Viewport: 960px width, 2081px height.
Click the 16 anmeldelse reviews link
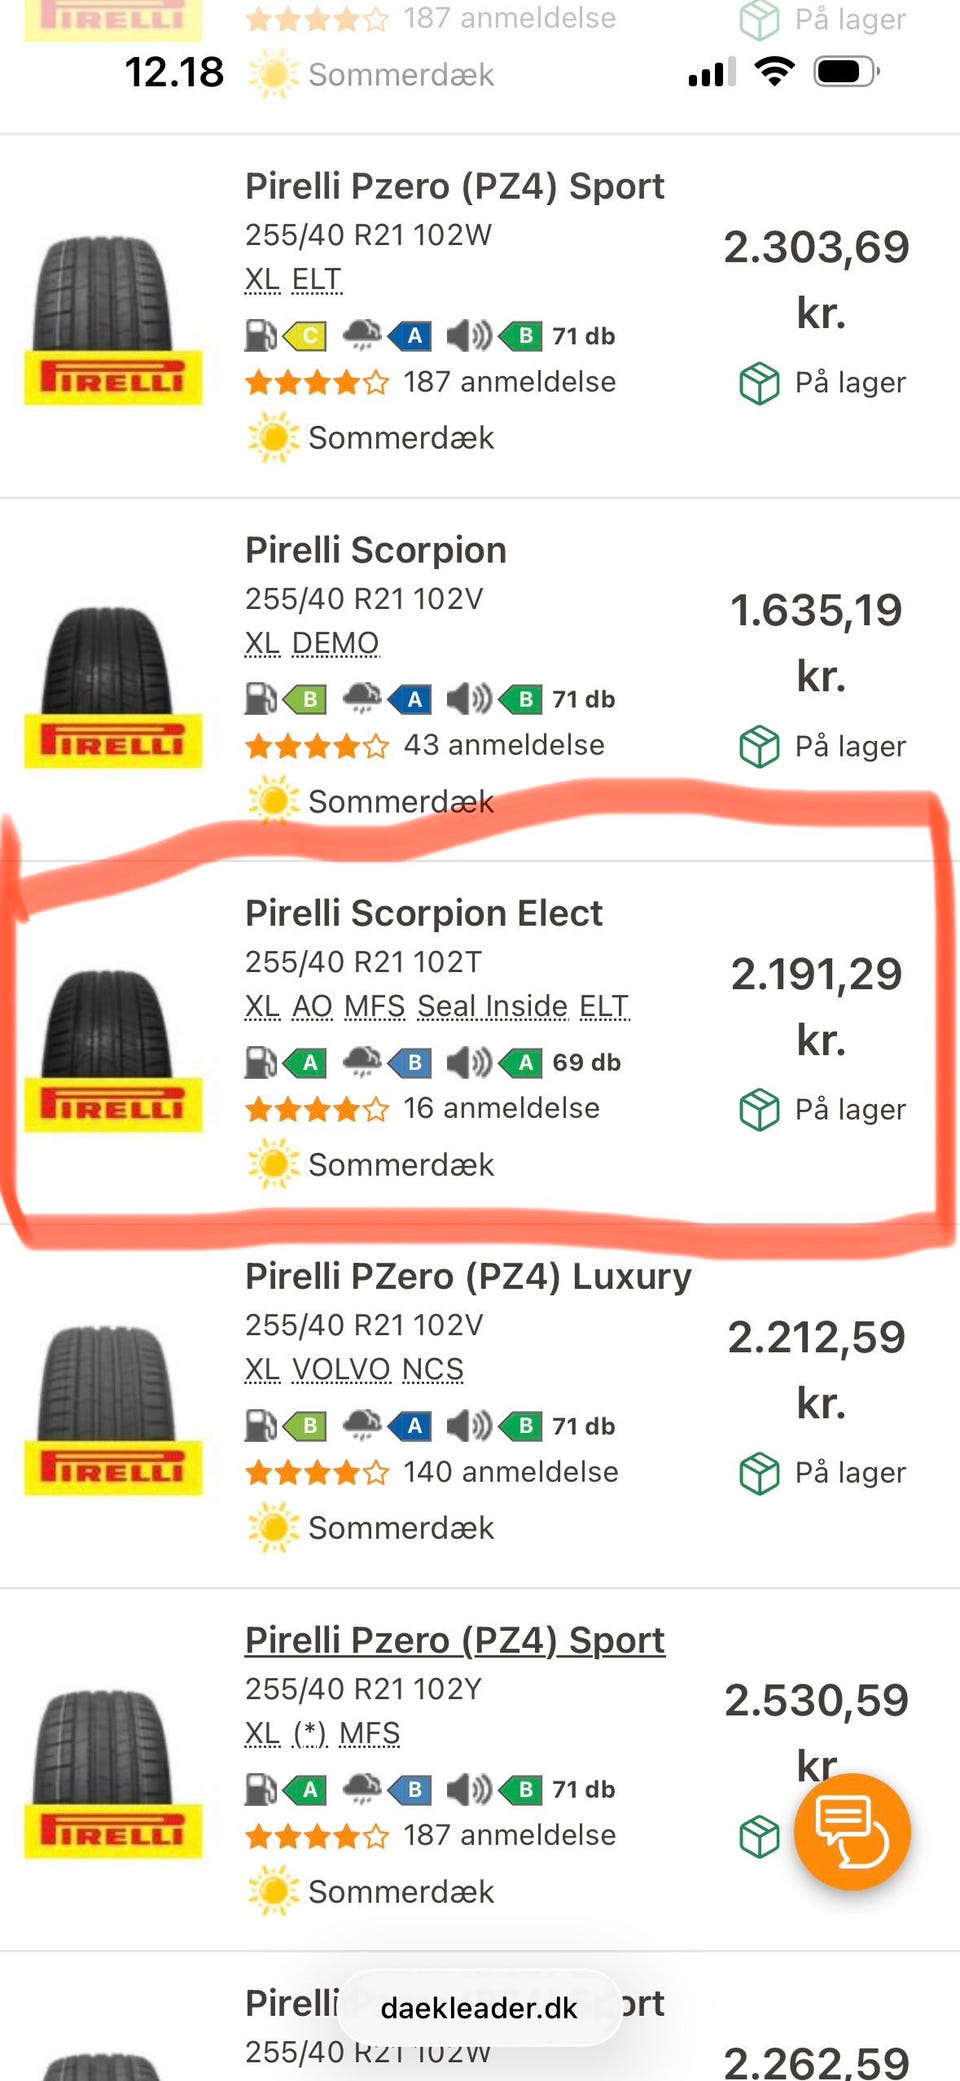click(501, 1108)
